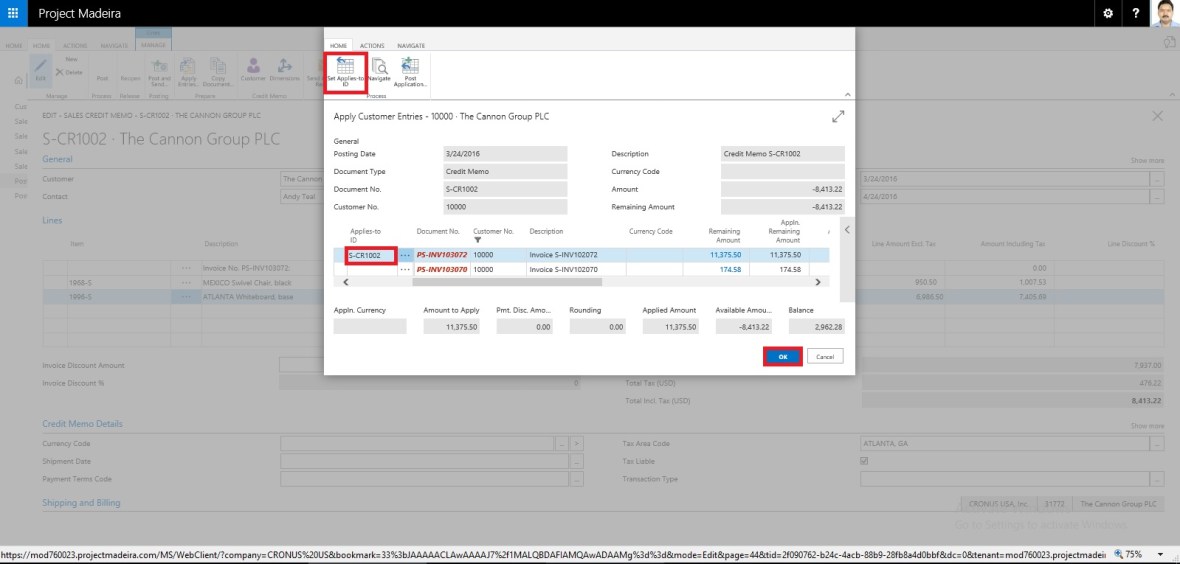Screen dimensions: 1180x564
Task: Click the Post Application ribbon icon
Action: 410,72
